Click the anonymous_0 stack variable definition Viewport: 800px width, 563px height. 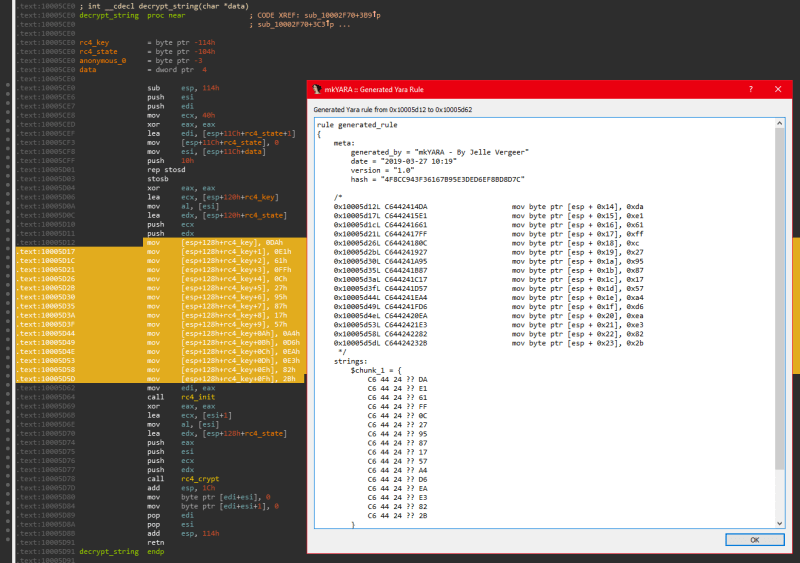103,61
